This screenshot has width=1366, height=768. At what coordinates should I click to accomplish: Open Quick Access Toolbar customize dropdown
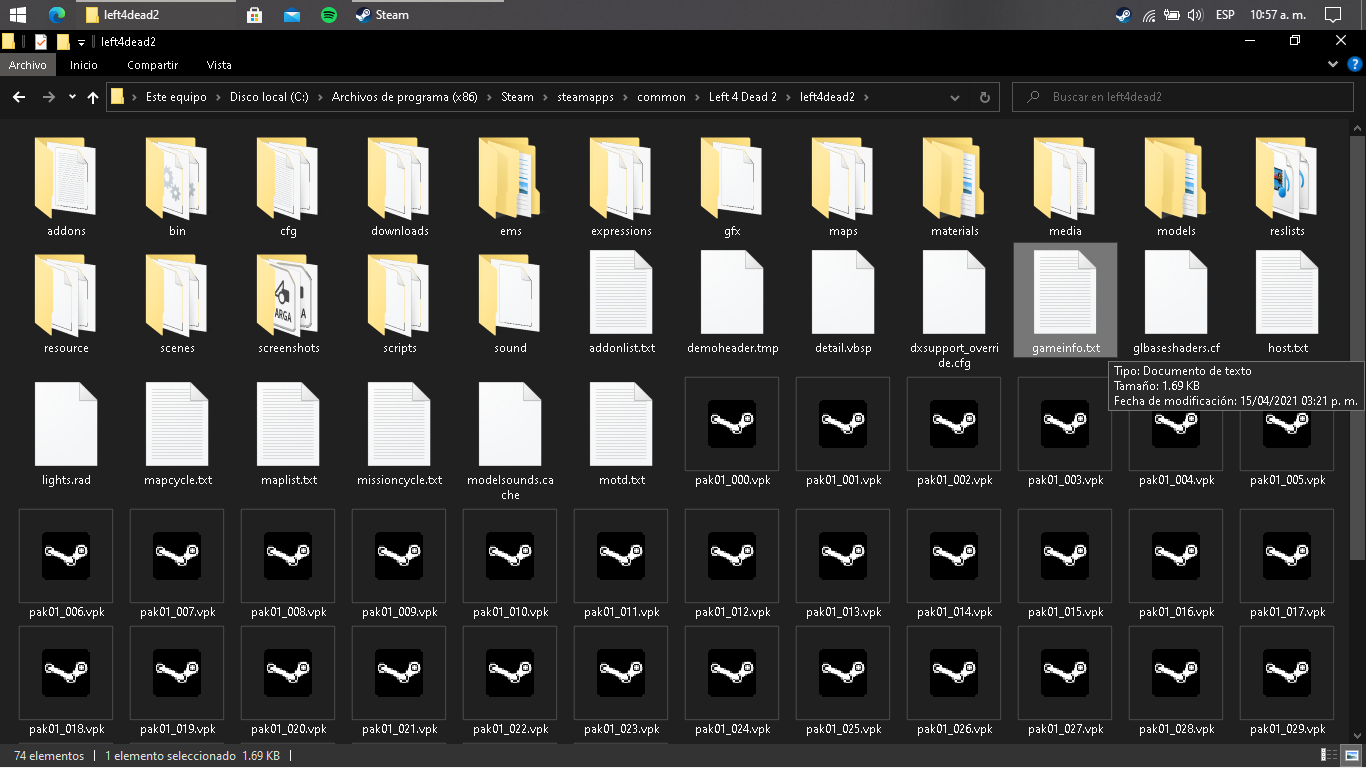pos(81,42)
